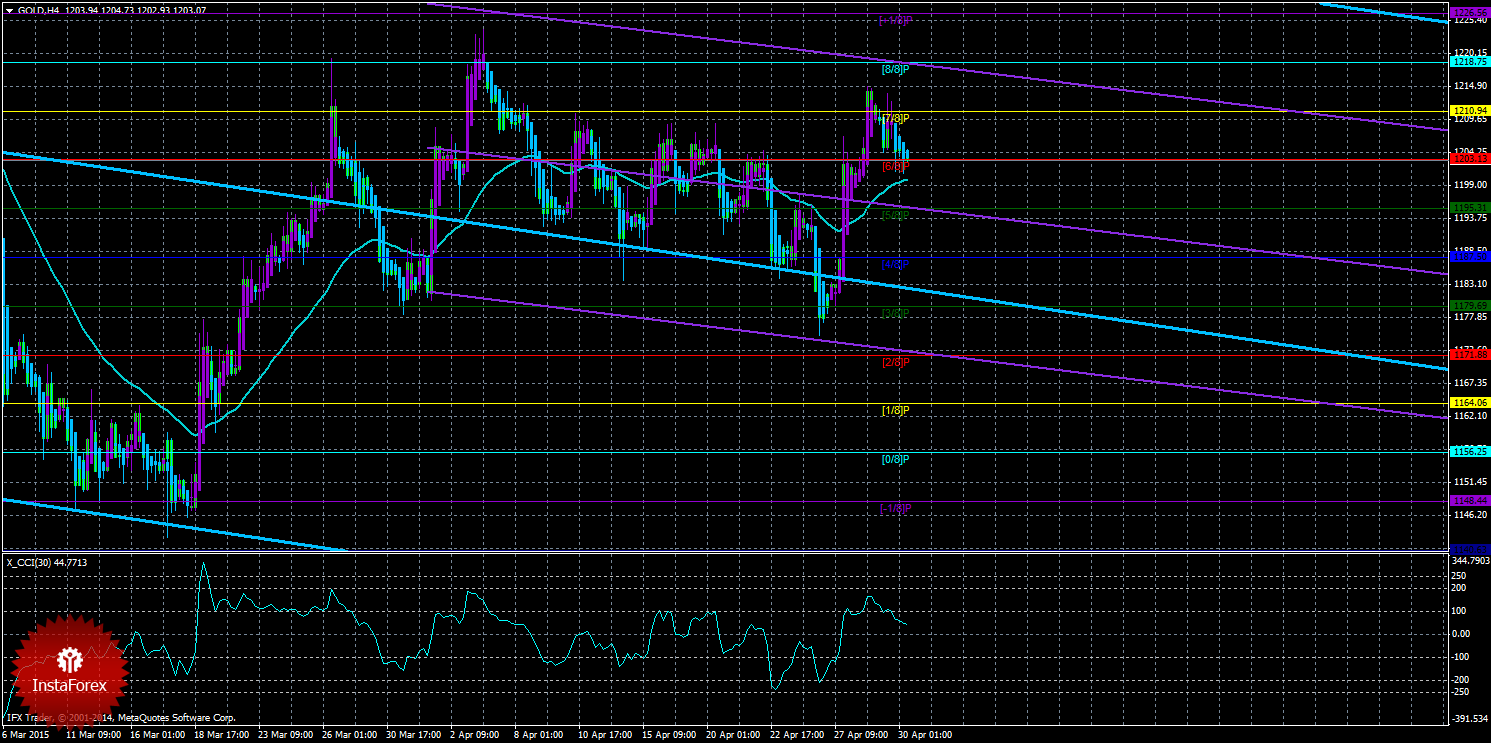Click the 18 Mar 17:00 time label

pos(221,735)
